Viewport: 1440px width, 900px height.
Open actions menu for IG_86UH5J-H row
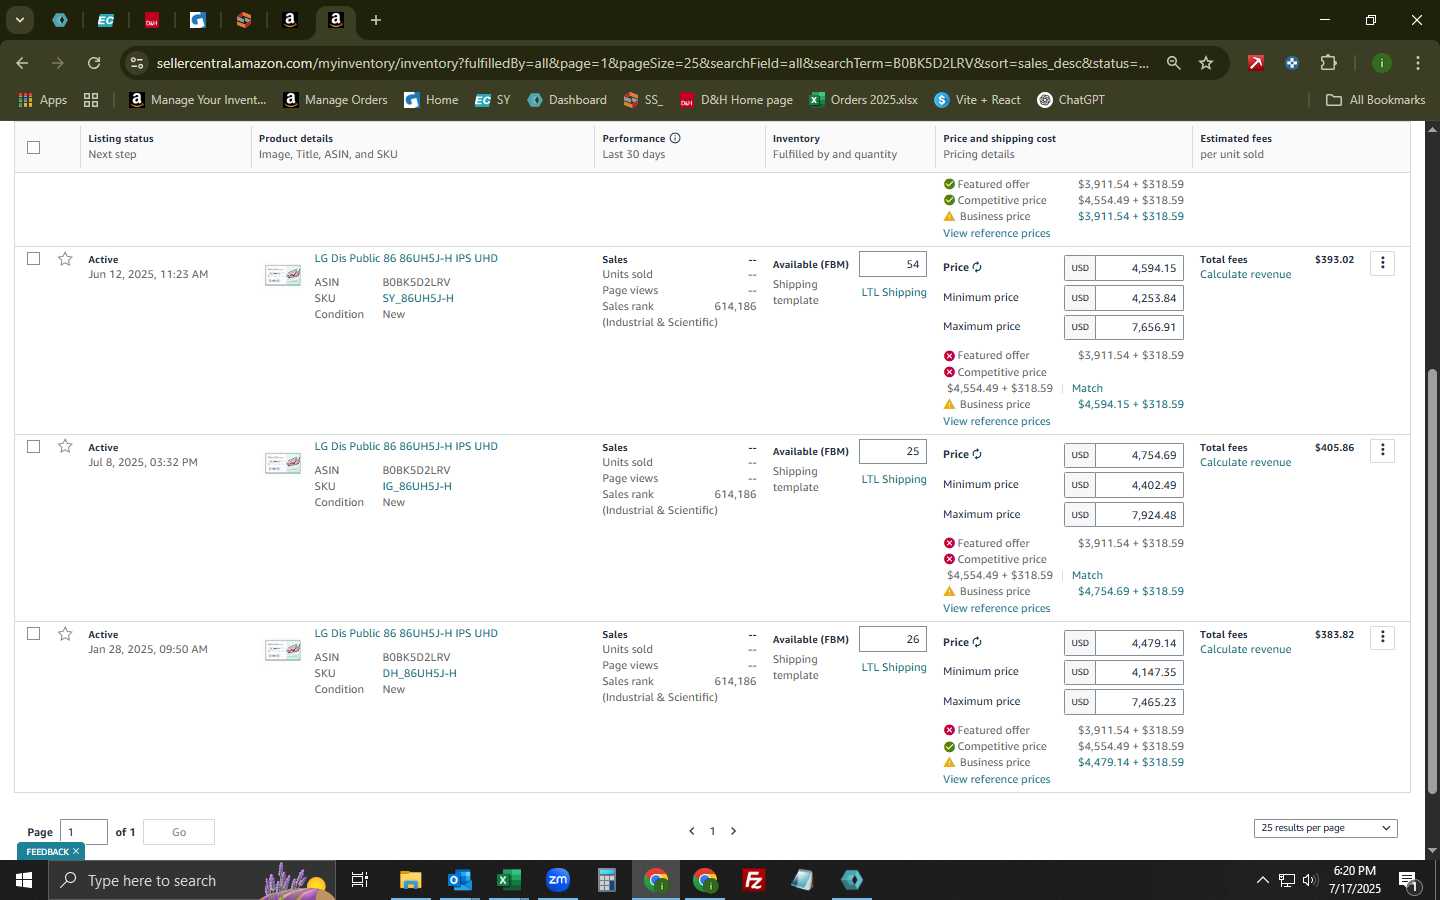1383,450
